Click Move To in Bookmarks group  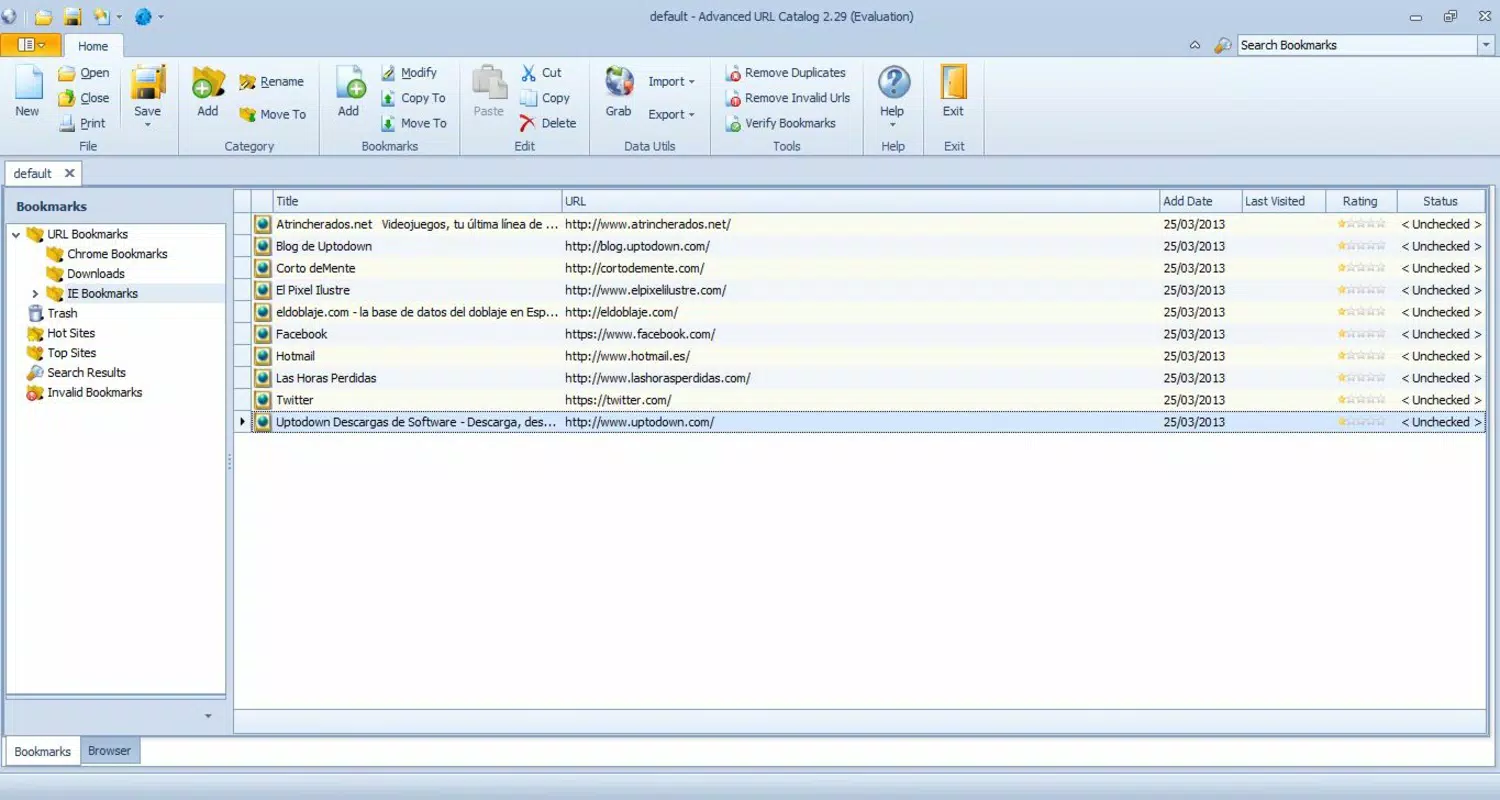[413, 123]
